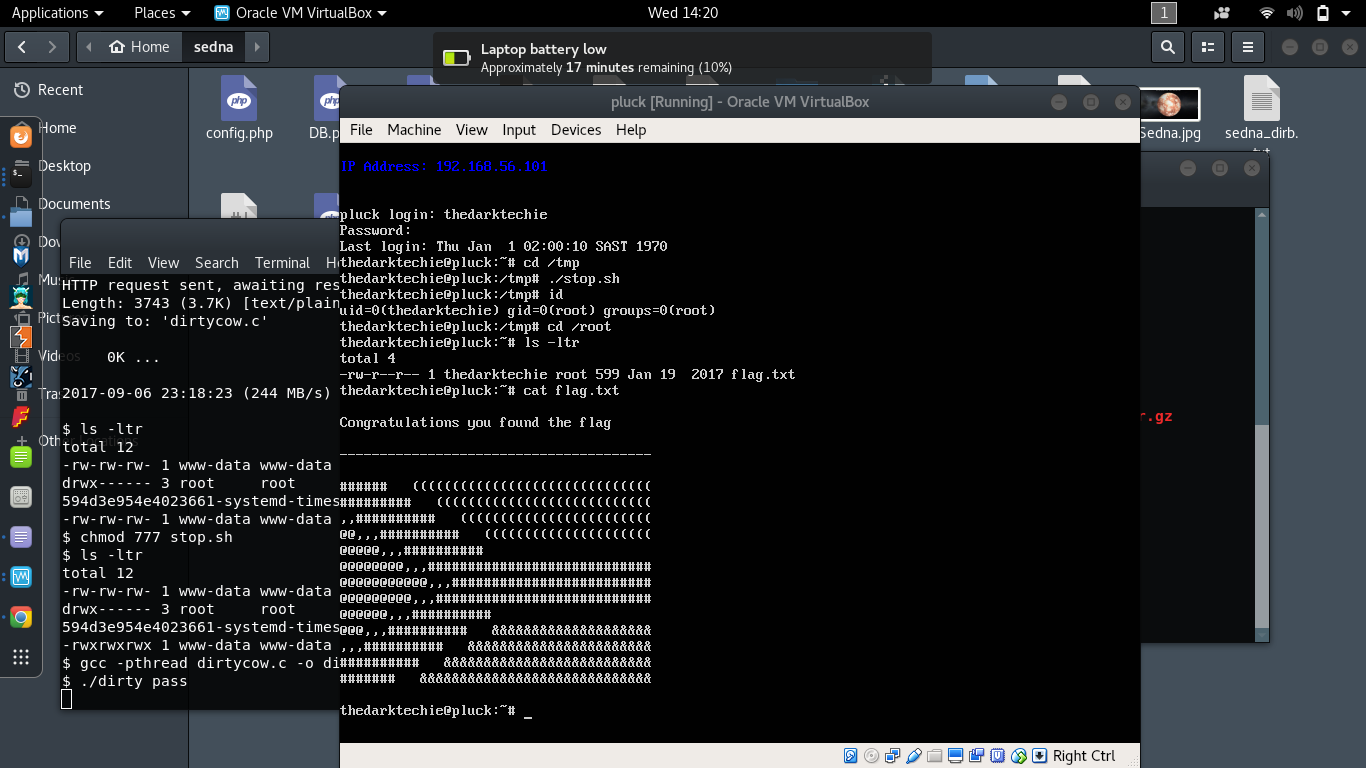Click keyboard capture arrow icon beside Right Ctrl

[1039, 756]
